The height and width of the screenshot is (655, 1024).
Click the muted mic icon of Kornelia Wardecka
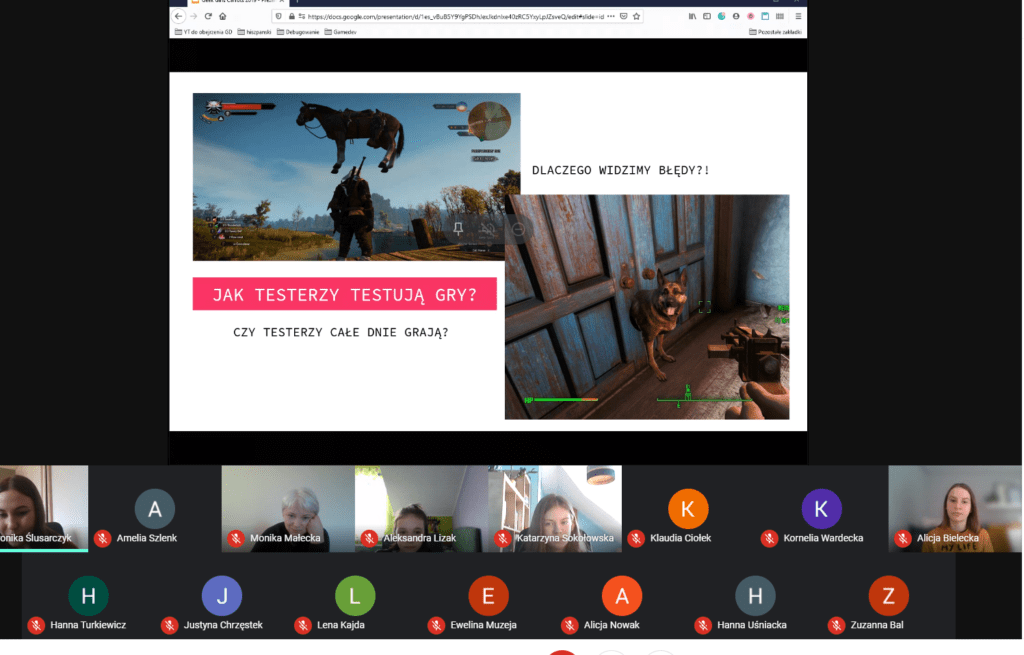(769, 539)
